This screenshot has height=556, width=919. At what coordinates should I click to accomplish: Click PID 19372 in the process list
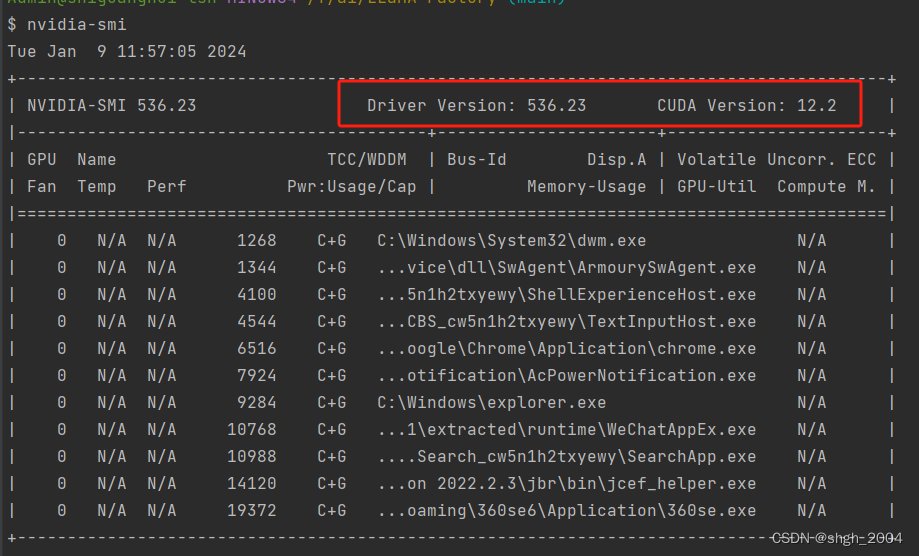point(251,510)
